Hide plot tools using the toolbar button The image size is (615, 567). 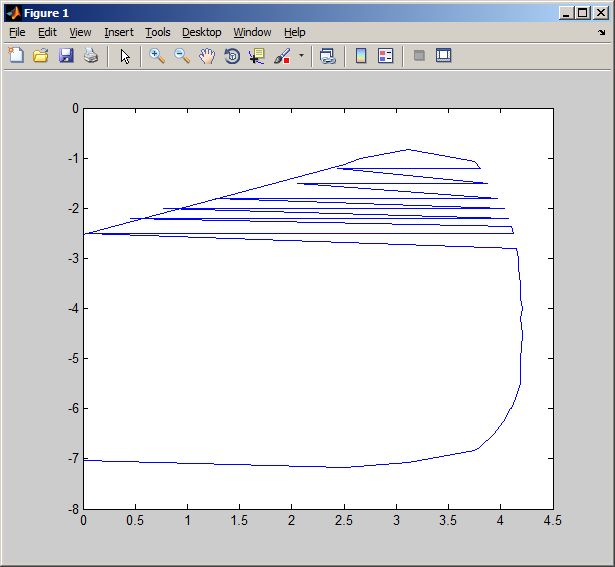tap(419, 56)
